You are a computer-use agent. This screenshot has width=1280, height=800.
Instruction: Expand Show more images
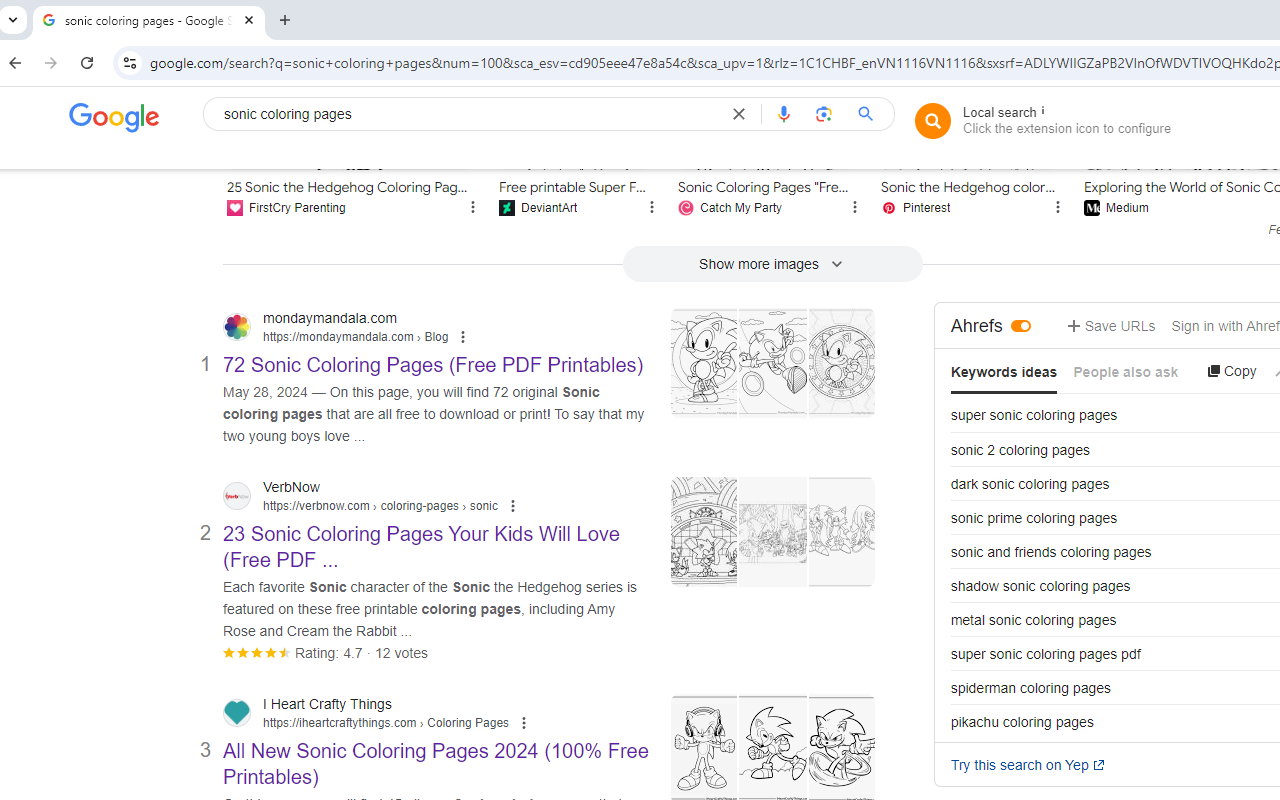[x=771, y=263]
